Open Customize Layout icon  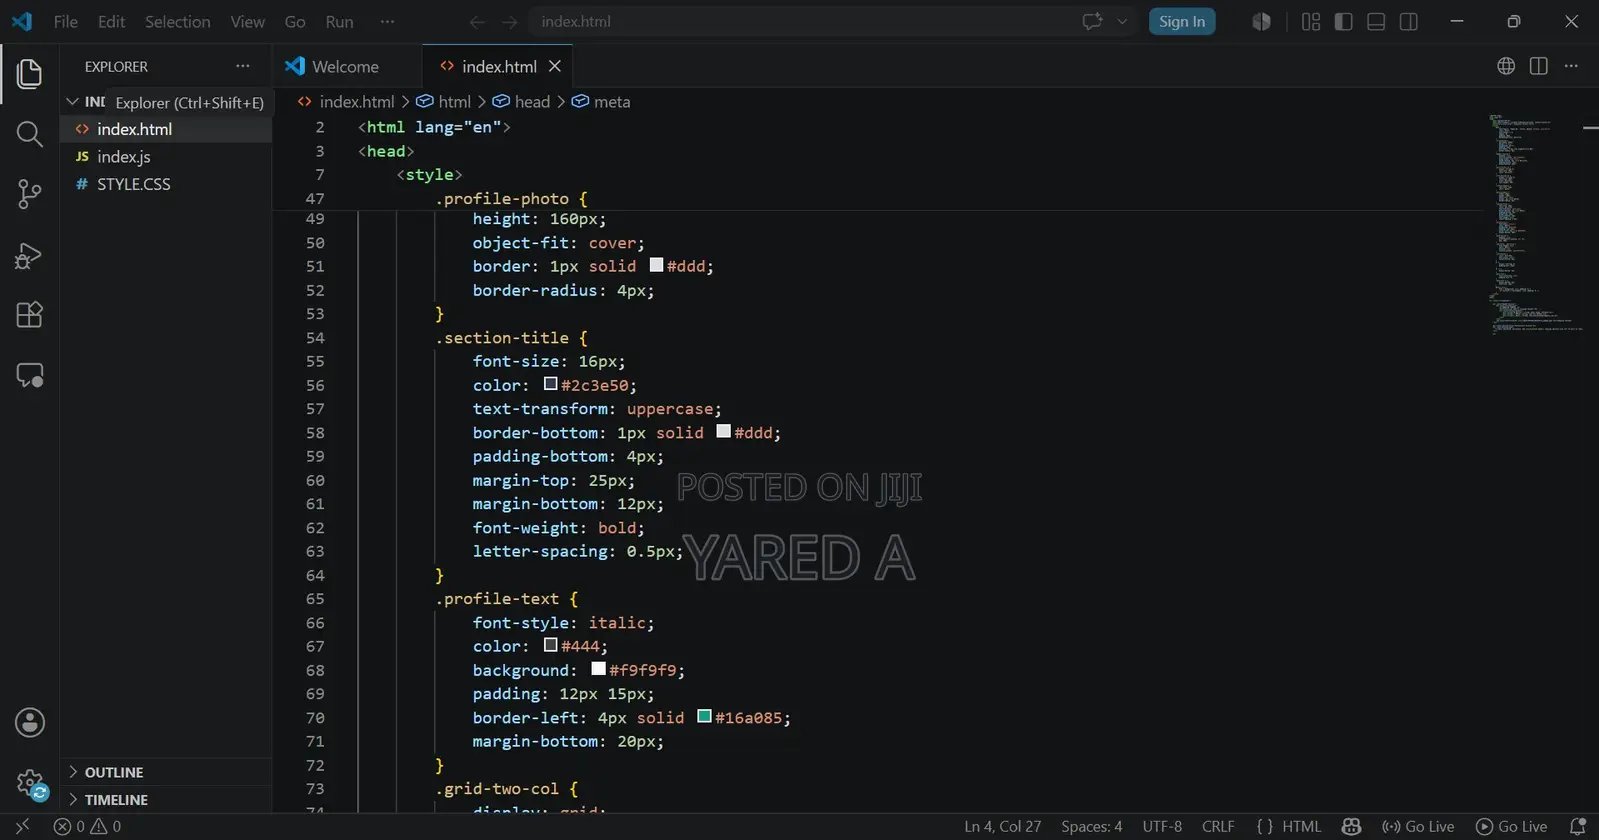tap(1311, 21)
